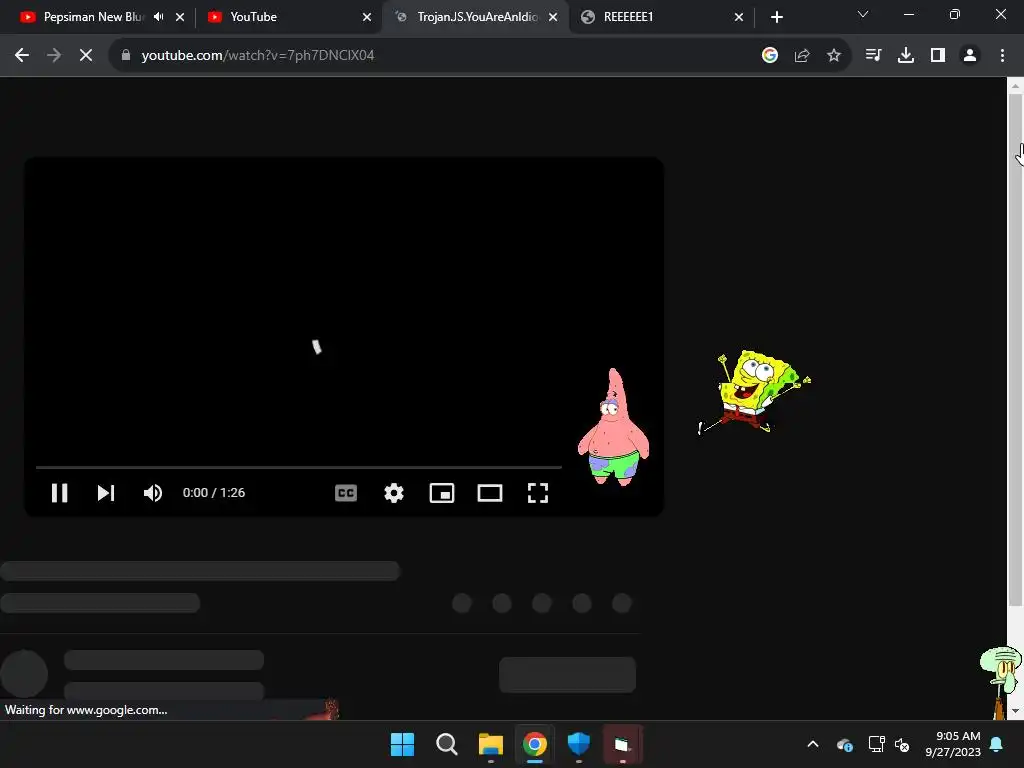Open Chrome downloads

906,56
